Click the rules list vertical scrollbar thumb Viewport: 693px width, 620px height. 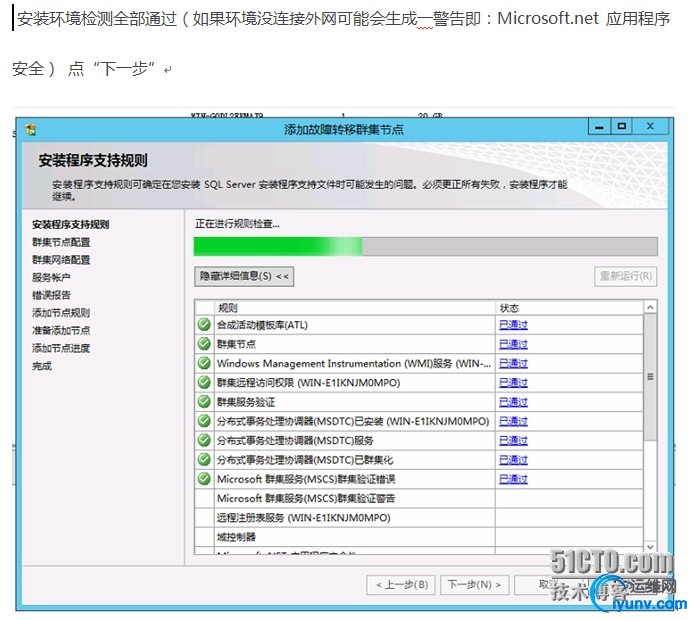[x=650, y=377]
